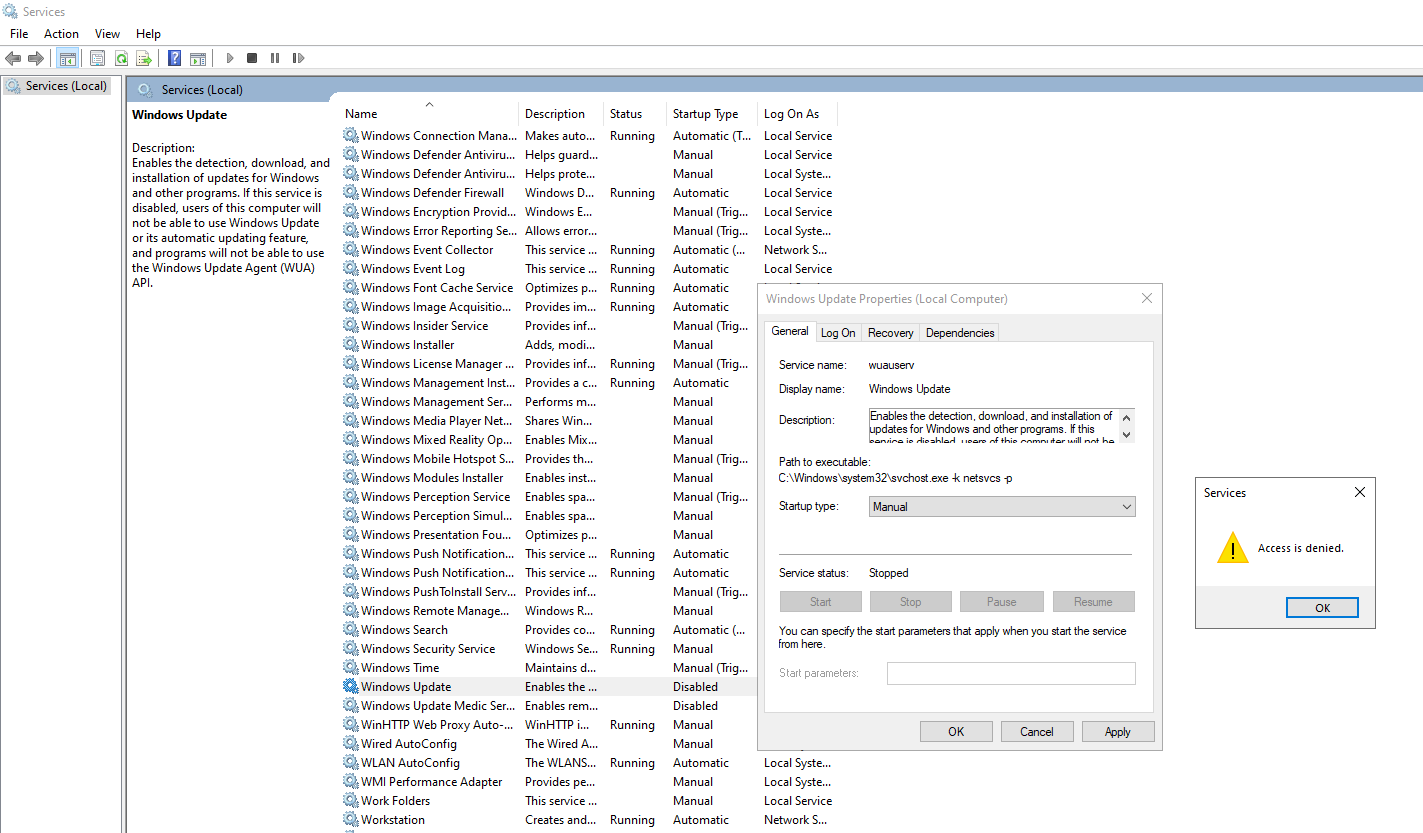This screenshot has width=1423, height=833.
Task: Click the Refresh toolbar icon
Action: [x=121, y=58]
